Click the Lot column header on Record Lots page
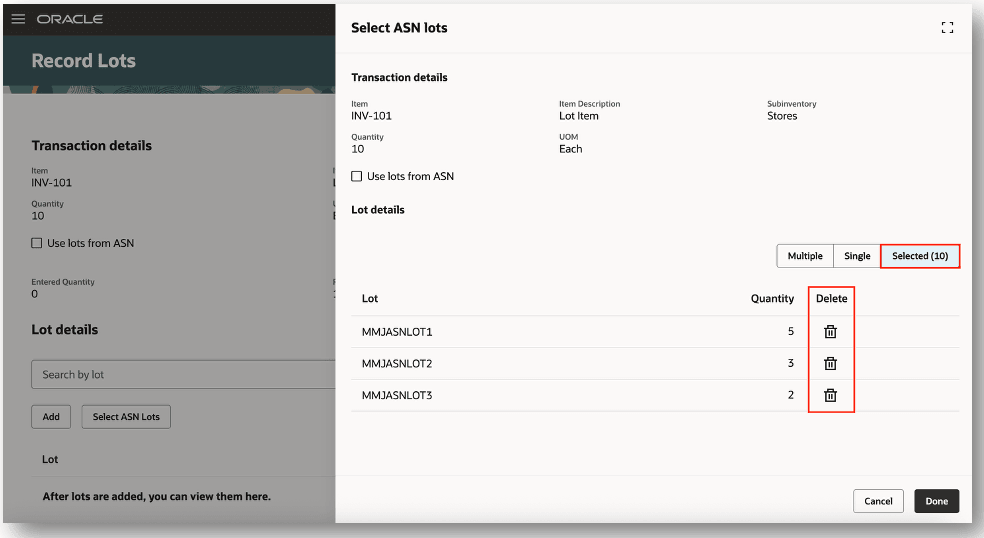 (50, 460)
